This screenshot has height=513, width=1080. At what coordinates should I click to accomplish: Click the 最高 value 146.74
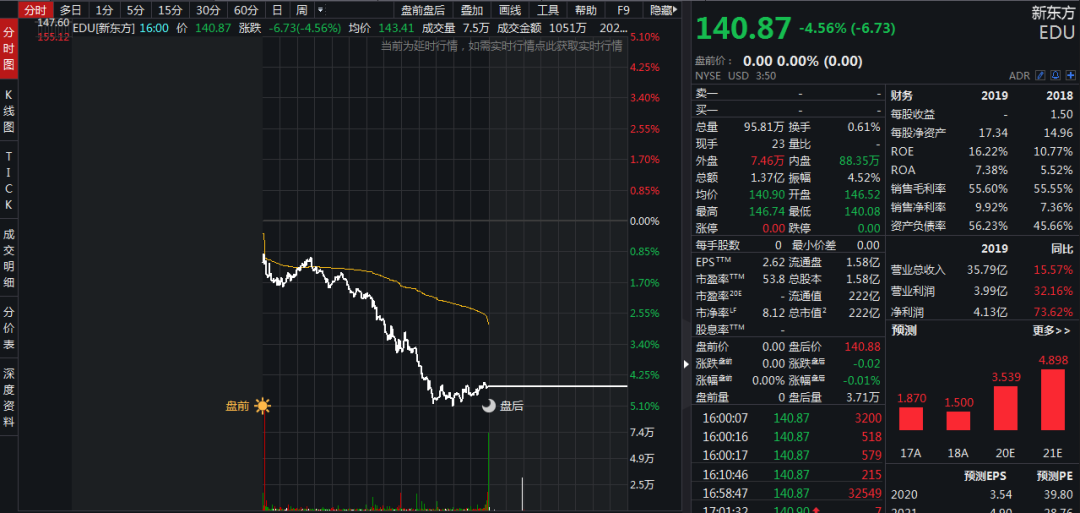tap(765, 211)
